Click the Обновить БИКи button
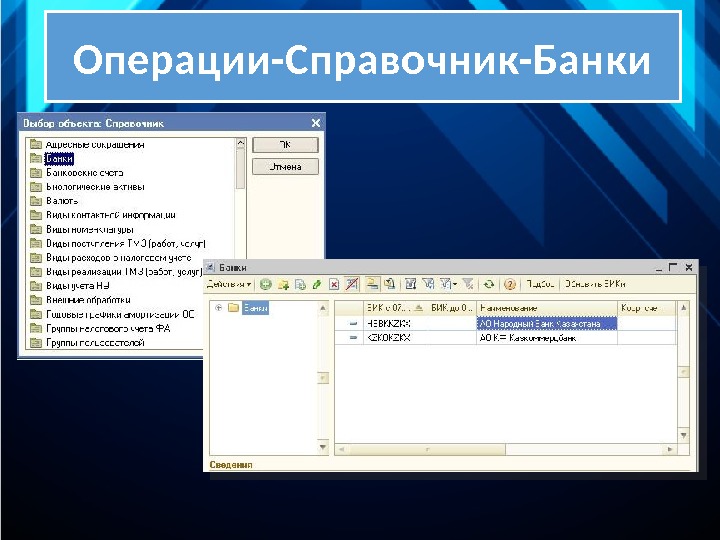 (595, 284)
